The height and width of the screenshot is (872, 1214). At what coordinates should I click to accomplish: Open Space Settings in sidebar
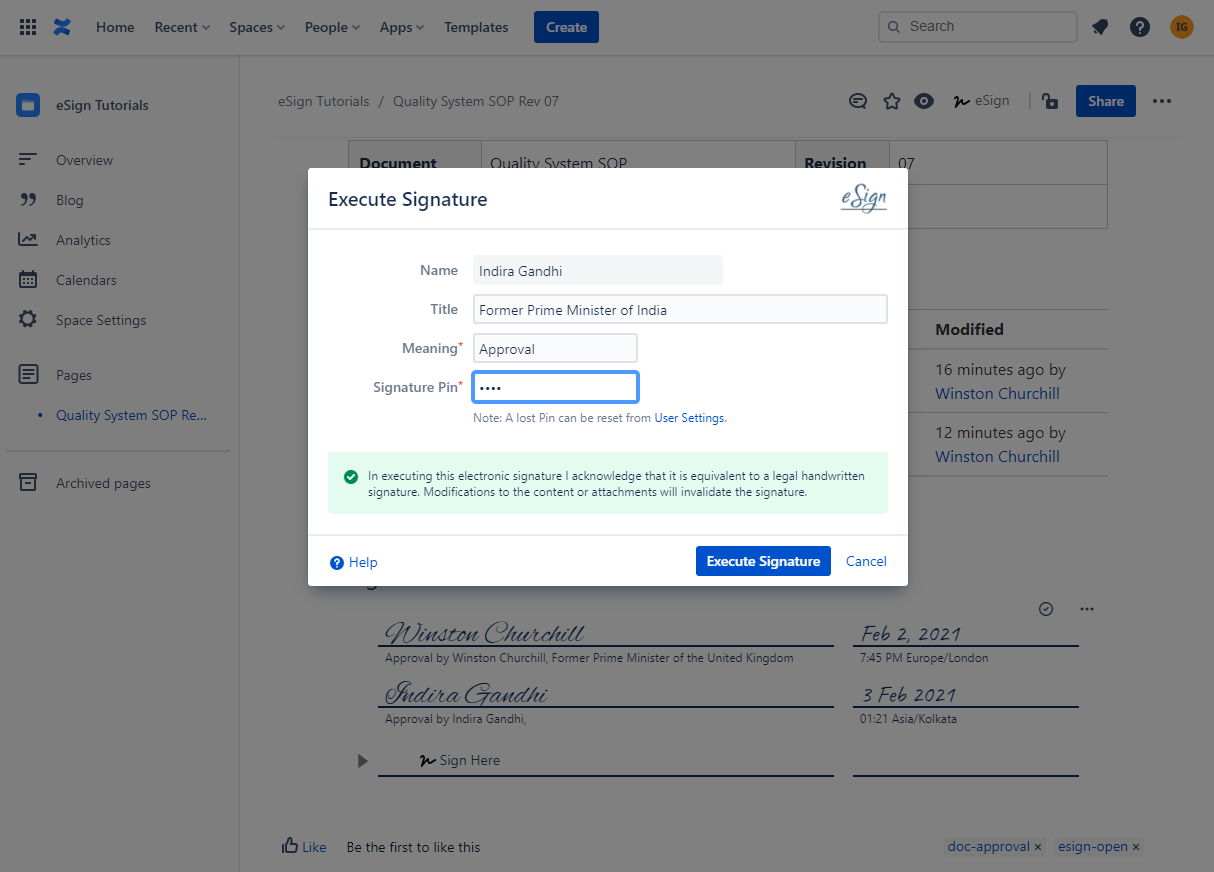pyautogui.click(x=101, y=320)
